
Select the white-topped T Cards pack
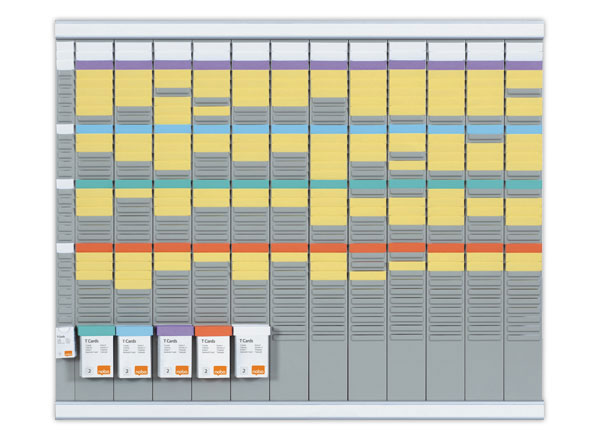252,353
